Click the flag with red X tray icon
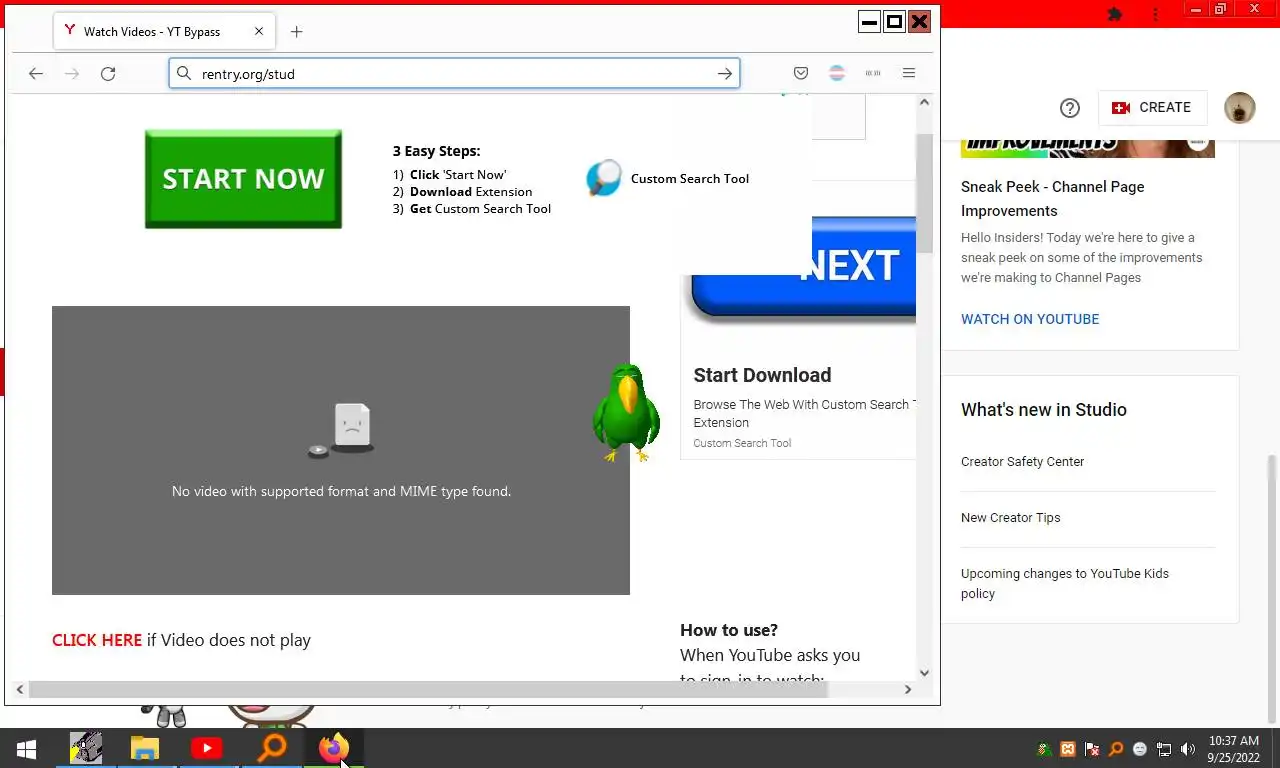 (1092, 749)
